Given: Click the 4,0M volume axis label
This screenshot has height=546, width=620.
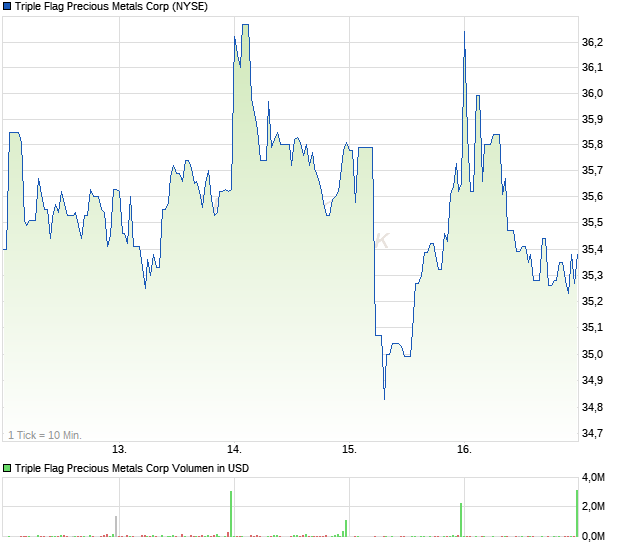Looking at the screenshot, I should click(x=593, y=478).
